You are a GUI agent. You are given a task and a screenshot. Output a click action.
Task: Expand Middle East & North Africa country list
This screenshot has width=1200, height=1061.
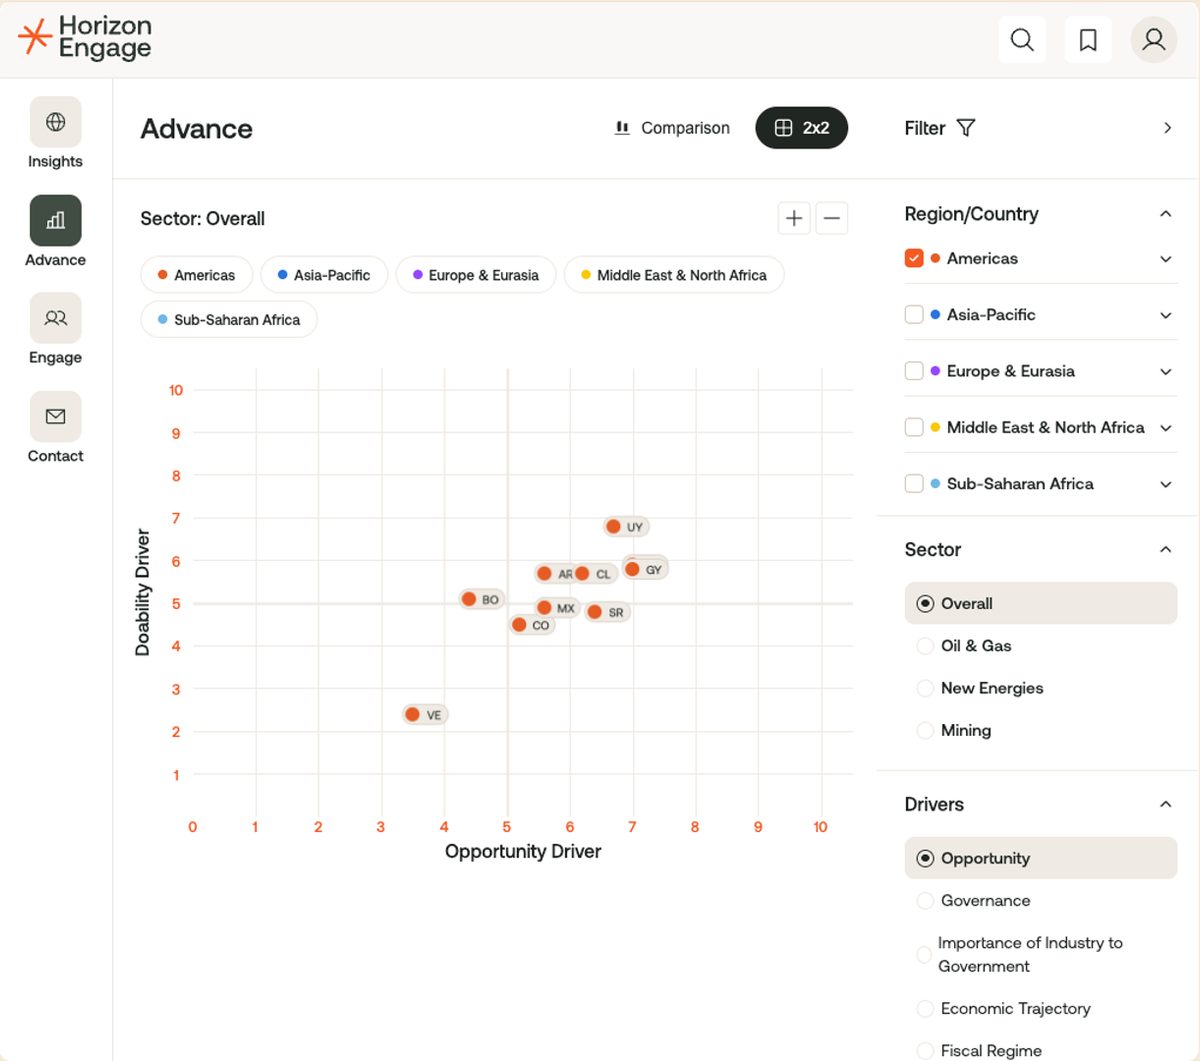[x=1166, y=428]
